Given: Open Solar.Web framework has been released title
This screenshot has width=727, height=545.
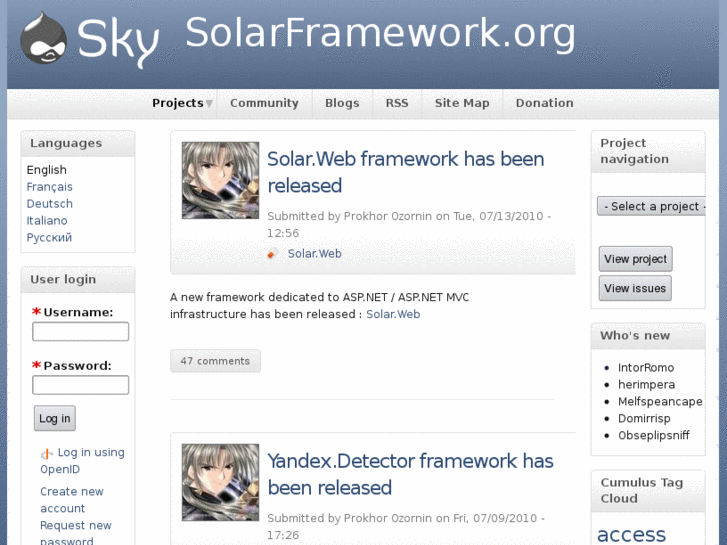Looking at the screenshot, I should pyautogui.click(x=406, y=172).
